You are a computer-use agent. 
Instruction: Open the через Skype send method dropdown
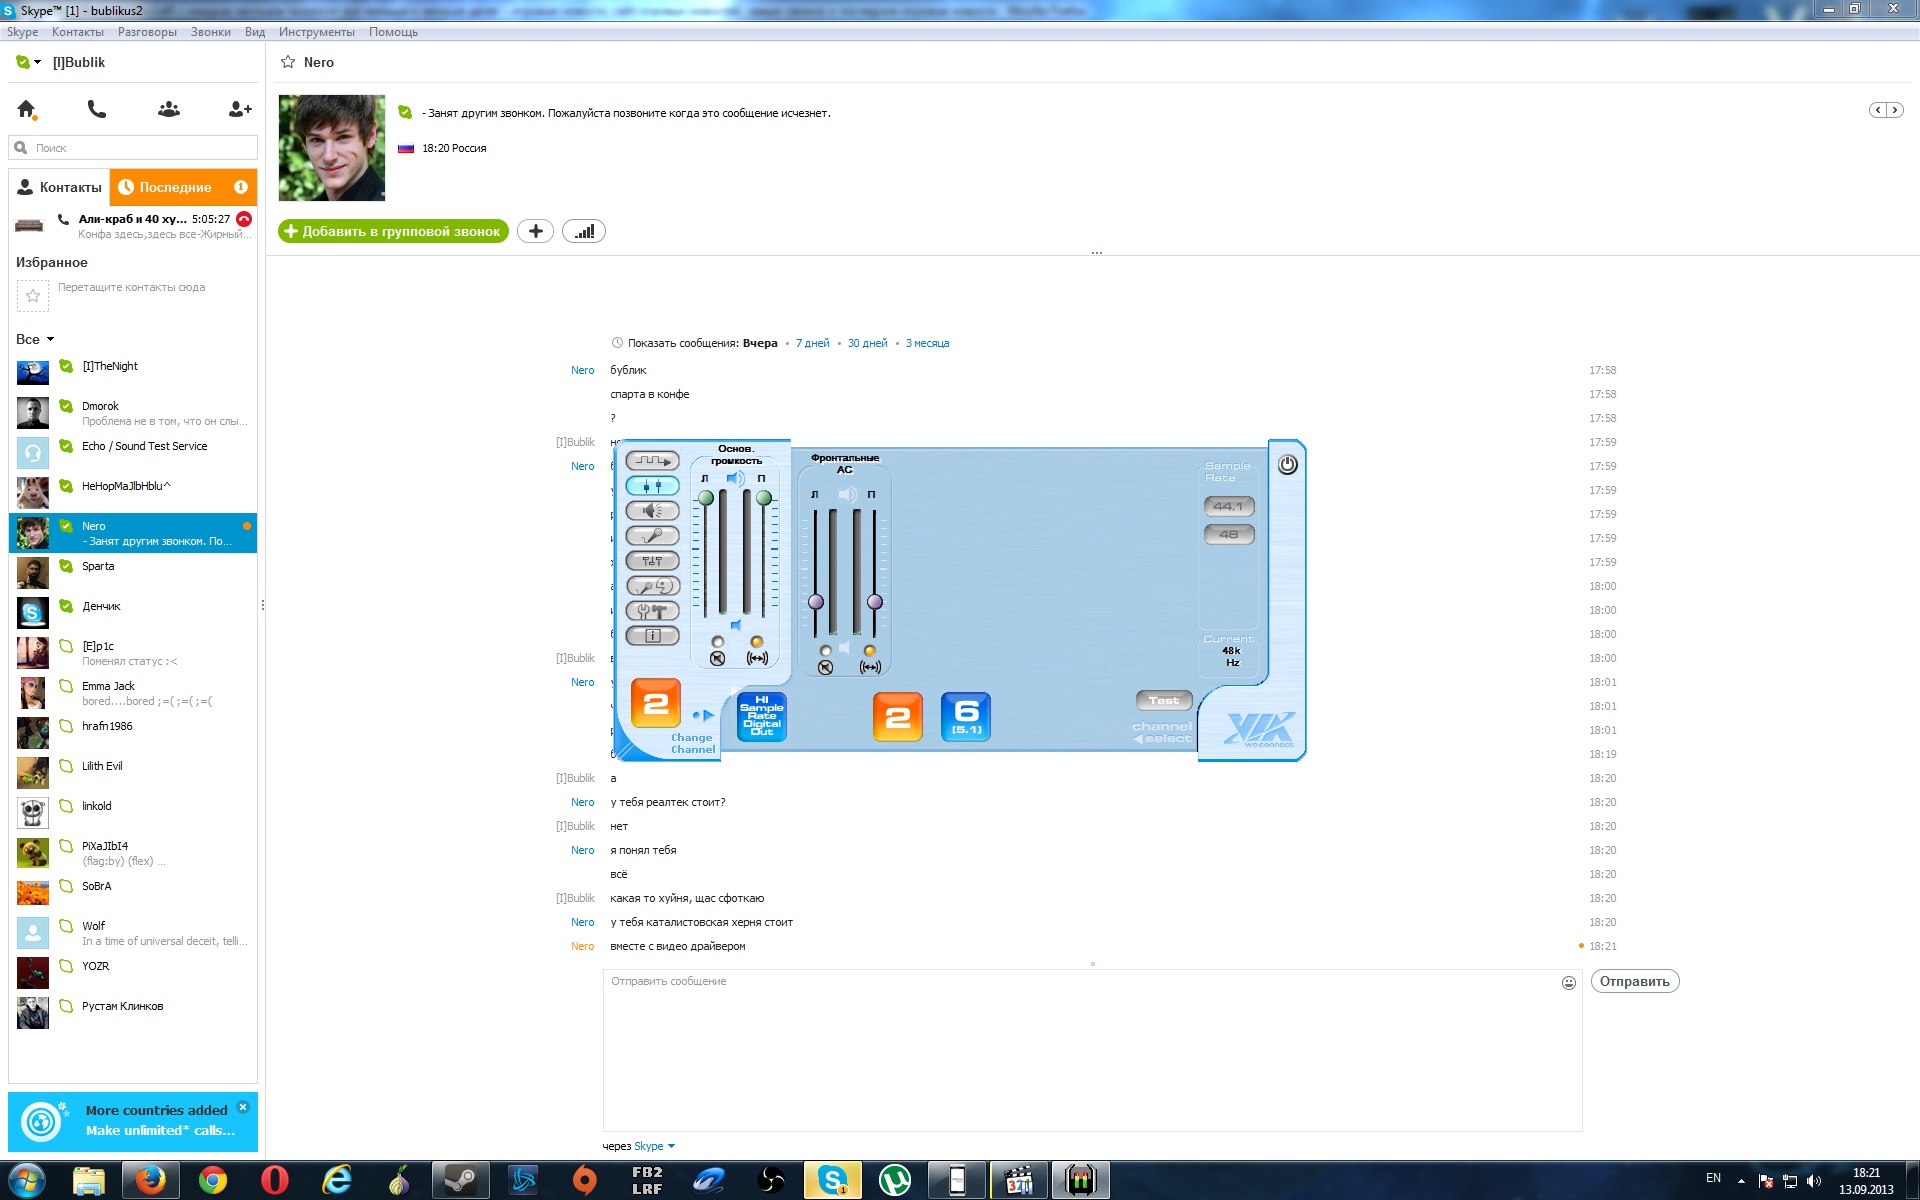(x=670, y=1146)
